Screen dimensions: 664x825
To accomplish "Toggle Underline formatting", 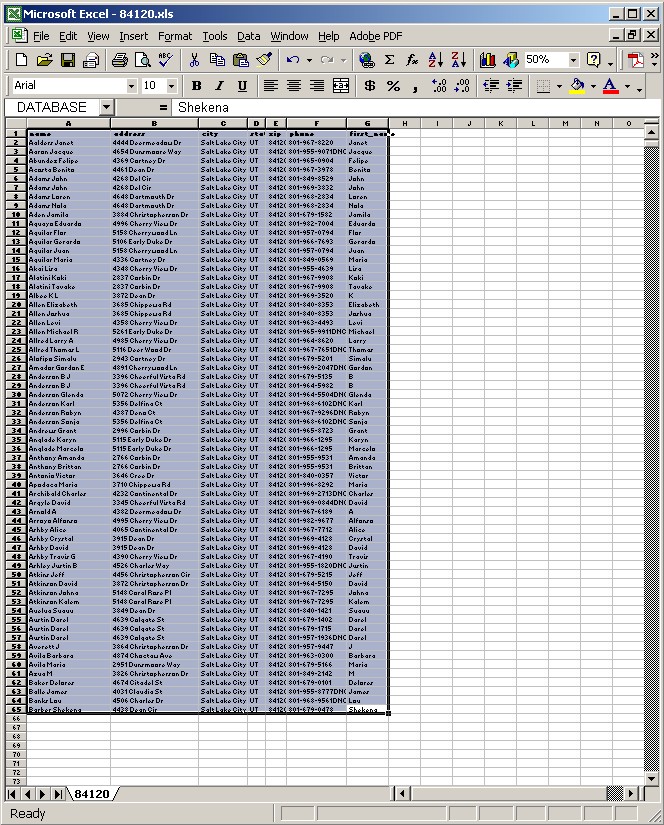I will [242, 86].
